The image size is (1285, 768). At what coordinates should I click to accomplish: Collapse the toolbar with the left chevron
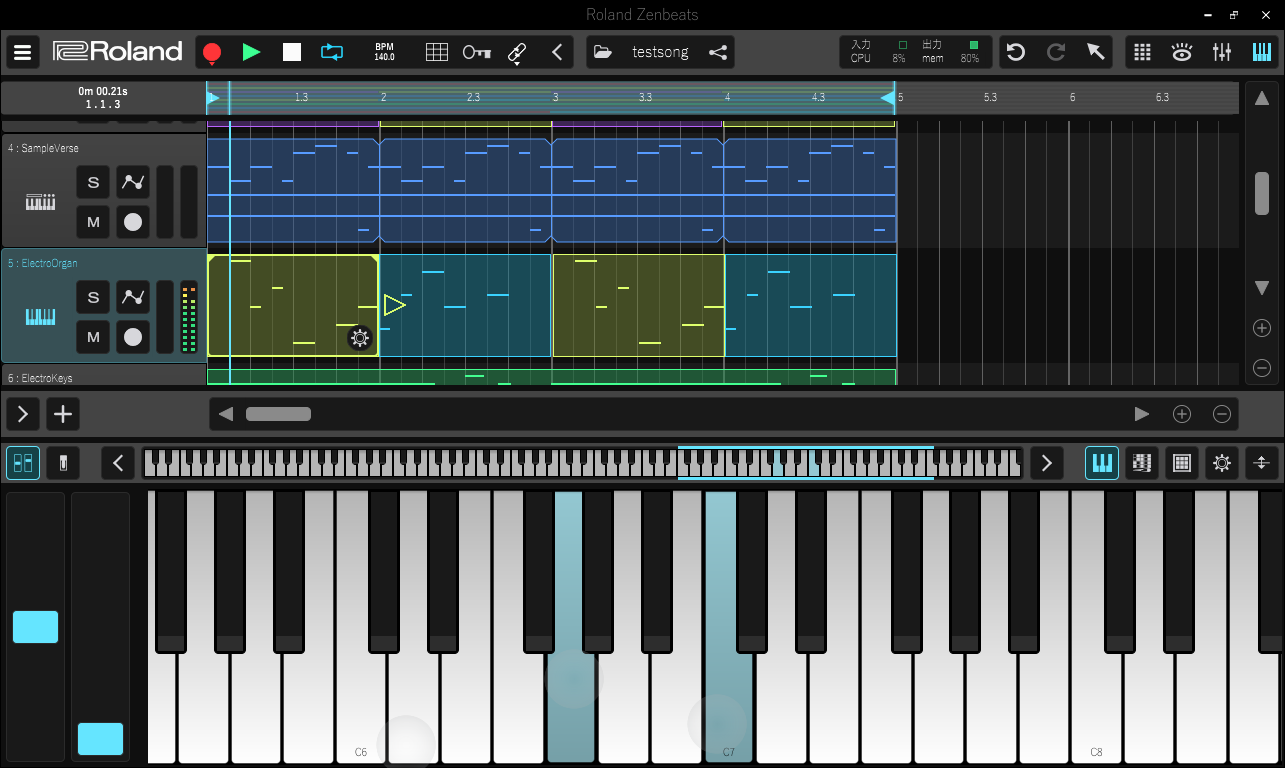[557, 52]
